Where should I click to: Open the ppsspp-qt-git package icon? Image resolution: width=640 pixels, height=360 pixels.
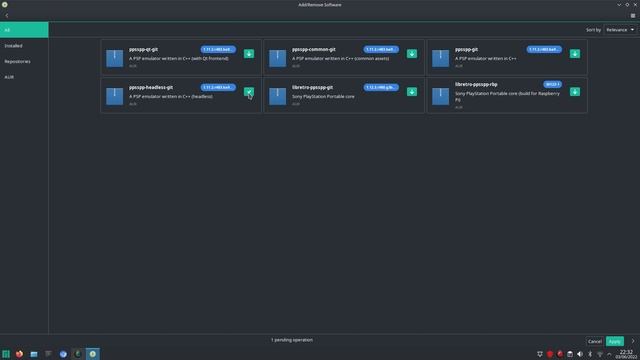click(115, 58)
